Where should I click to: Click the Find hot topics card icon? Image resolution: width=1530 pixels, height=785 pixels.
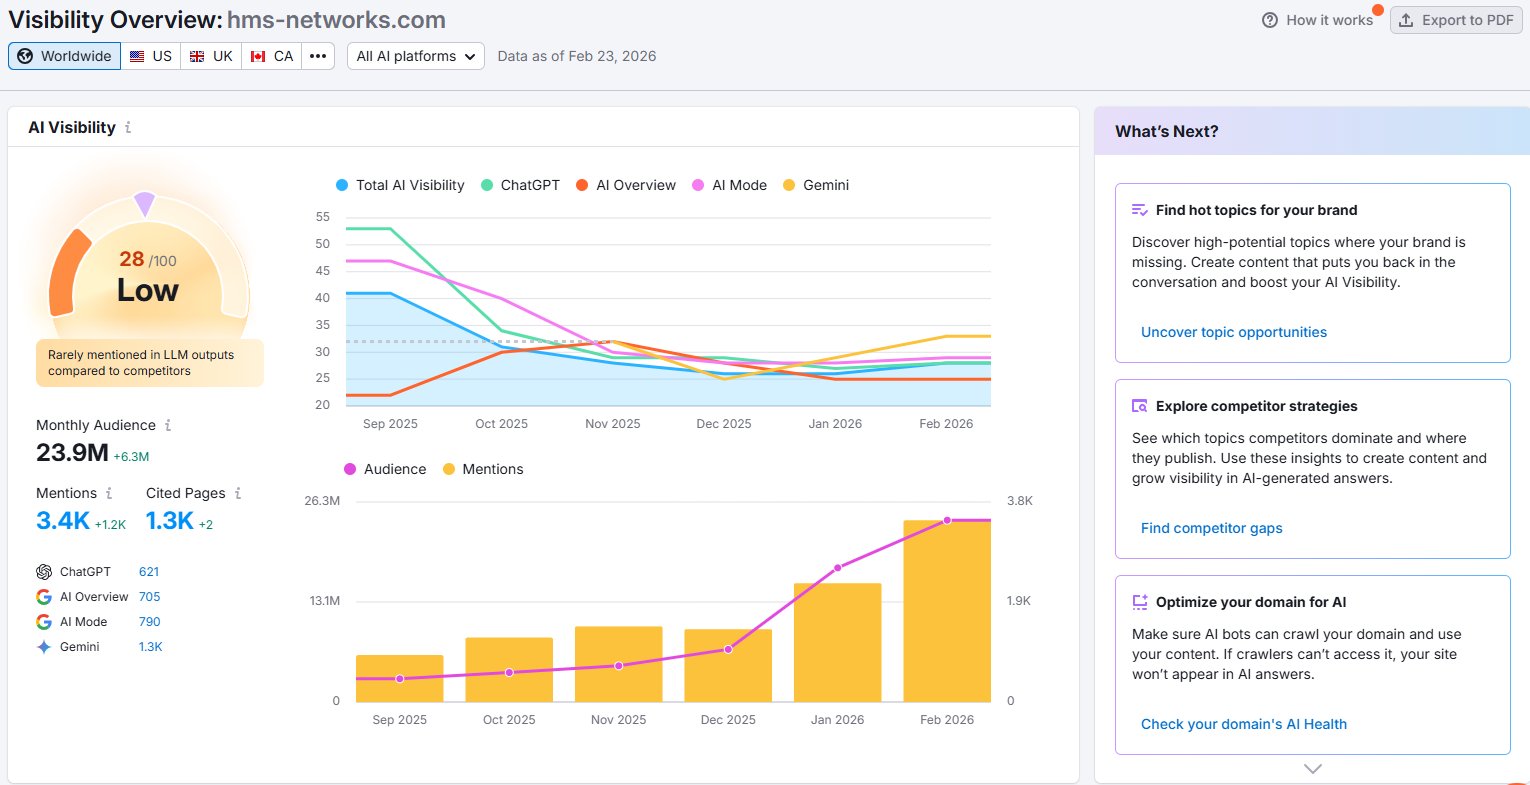coord(1139,210)
